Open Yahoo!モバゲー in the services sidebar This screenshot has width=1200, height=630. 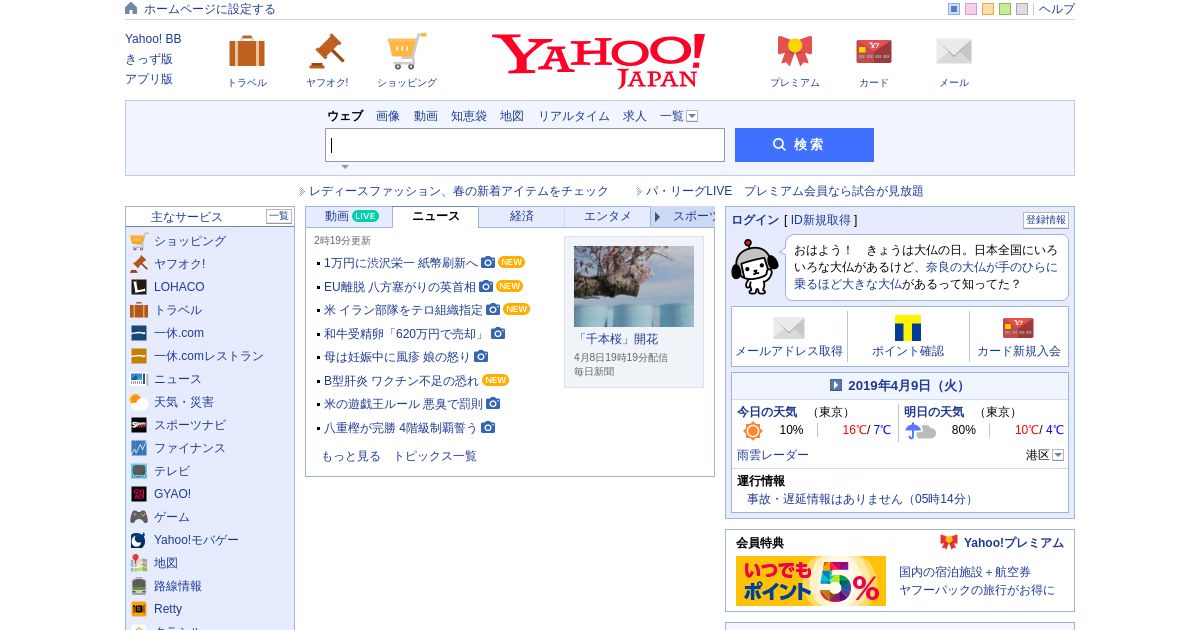point(196,540)
